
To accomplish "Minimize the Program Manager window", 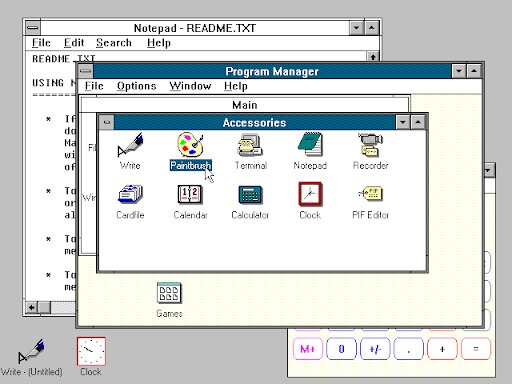I will tap(459, 71).
